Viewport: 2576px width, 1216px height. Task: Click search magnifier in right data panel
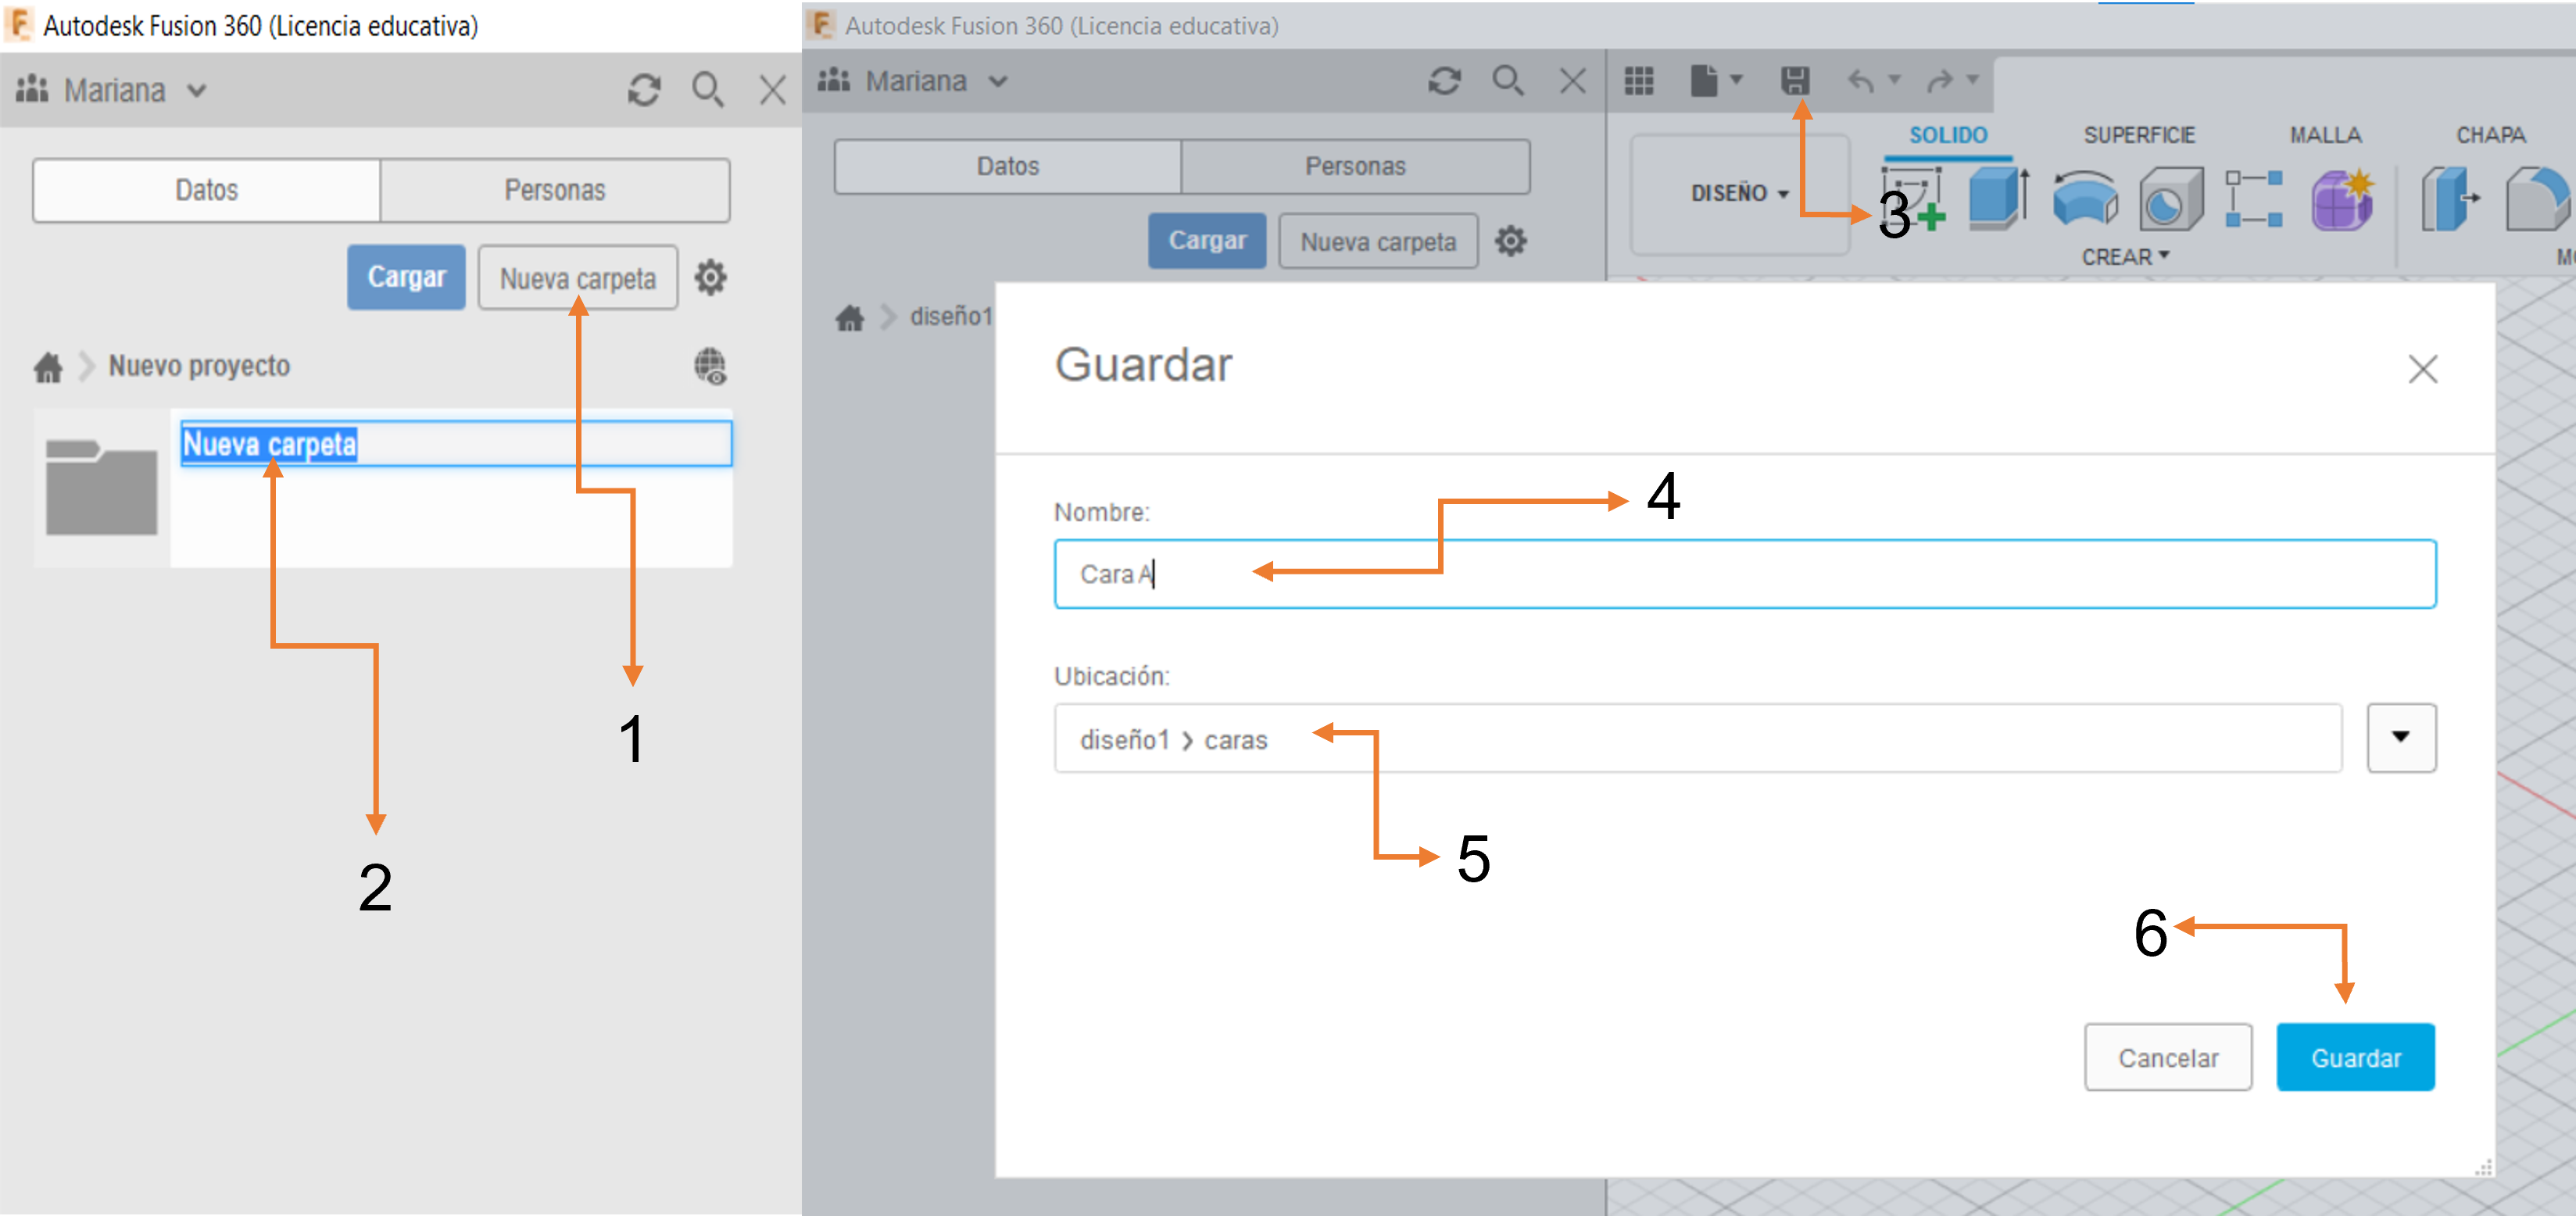(x=1507, y=80)
